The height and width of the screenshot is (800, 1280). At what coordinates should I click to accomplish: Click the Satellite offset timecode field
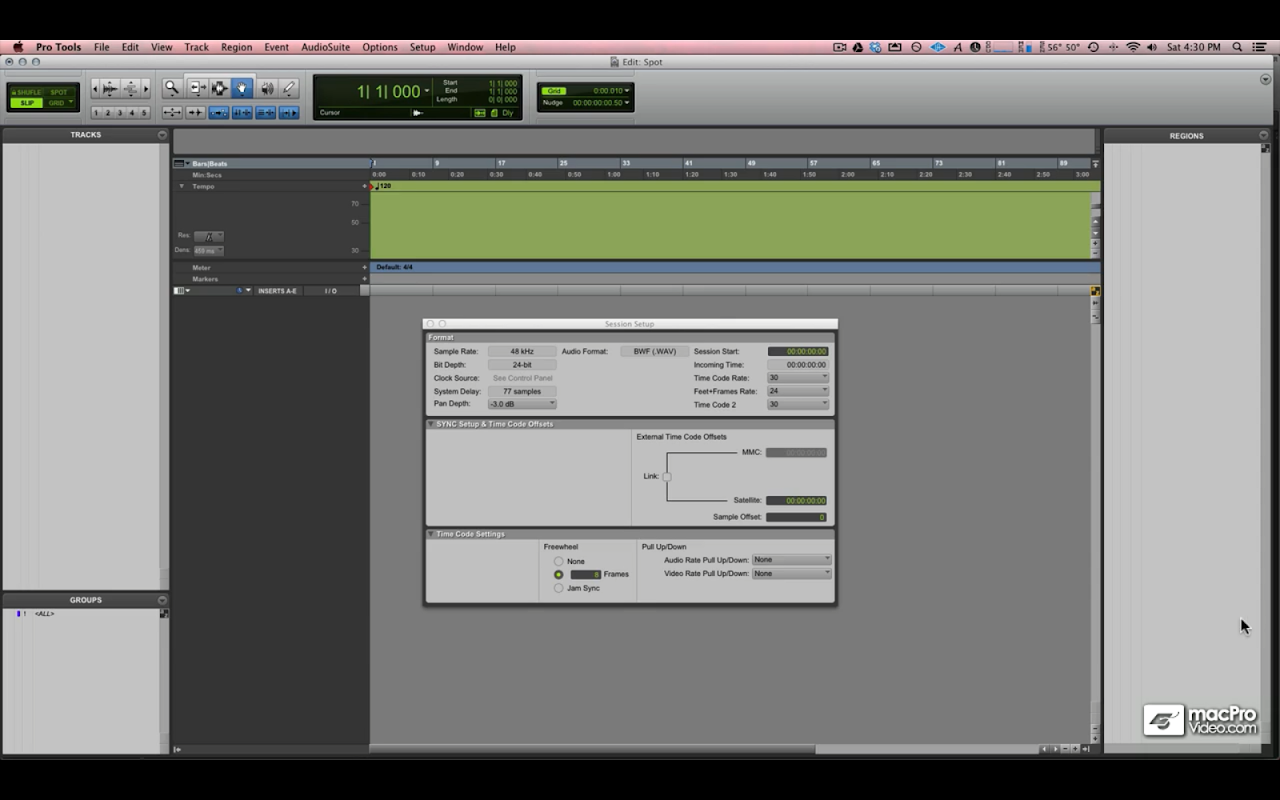796,500
